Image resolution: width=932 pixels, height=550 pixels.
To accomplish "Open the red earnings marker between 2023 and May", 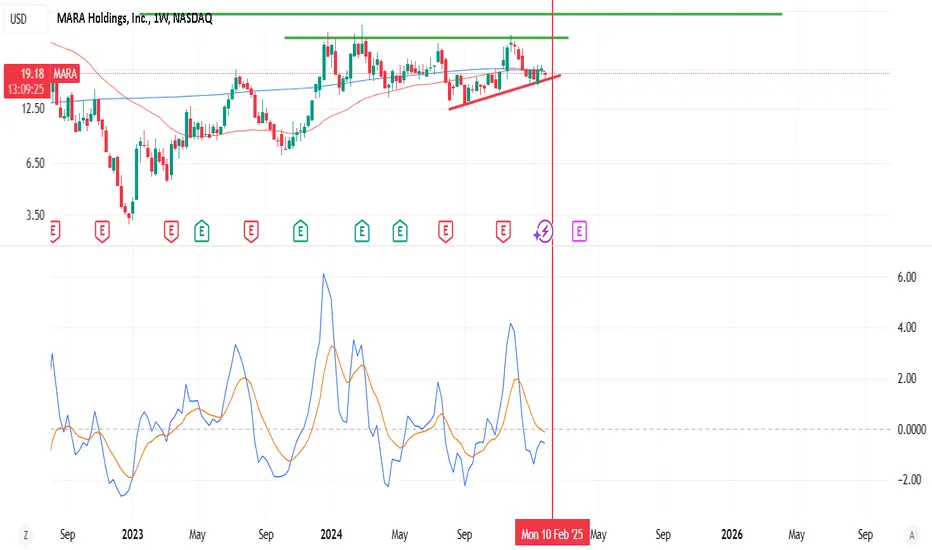I will coord(171,231).
